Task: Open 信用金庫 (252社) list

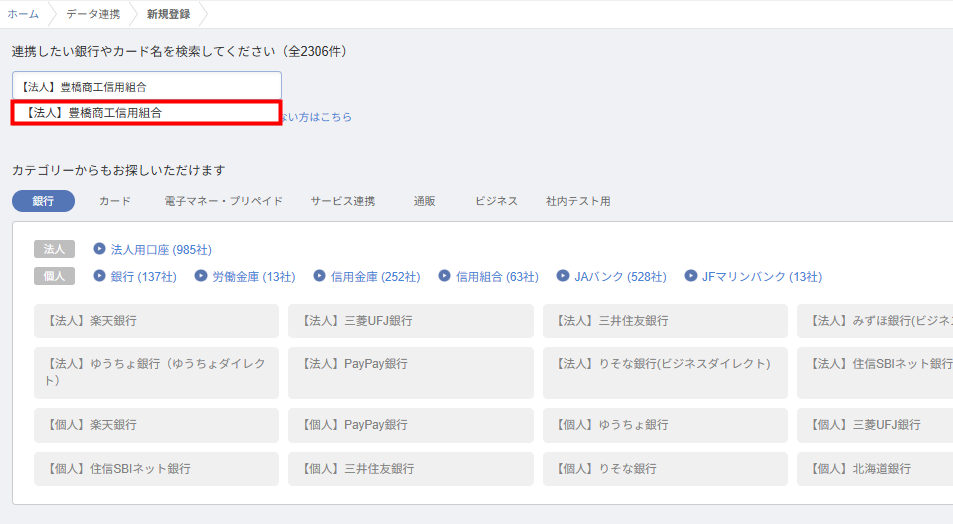Action: [x=376, y=277]
